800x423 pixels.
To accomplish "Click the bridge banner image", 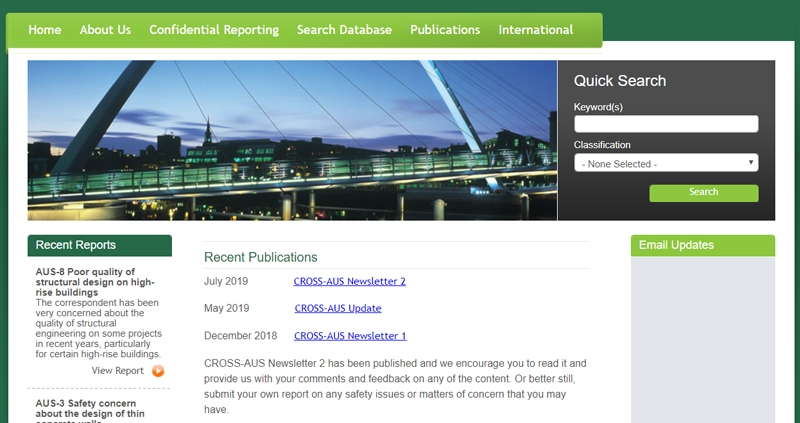I will coord(292,140).
